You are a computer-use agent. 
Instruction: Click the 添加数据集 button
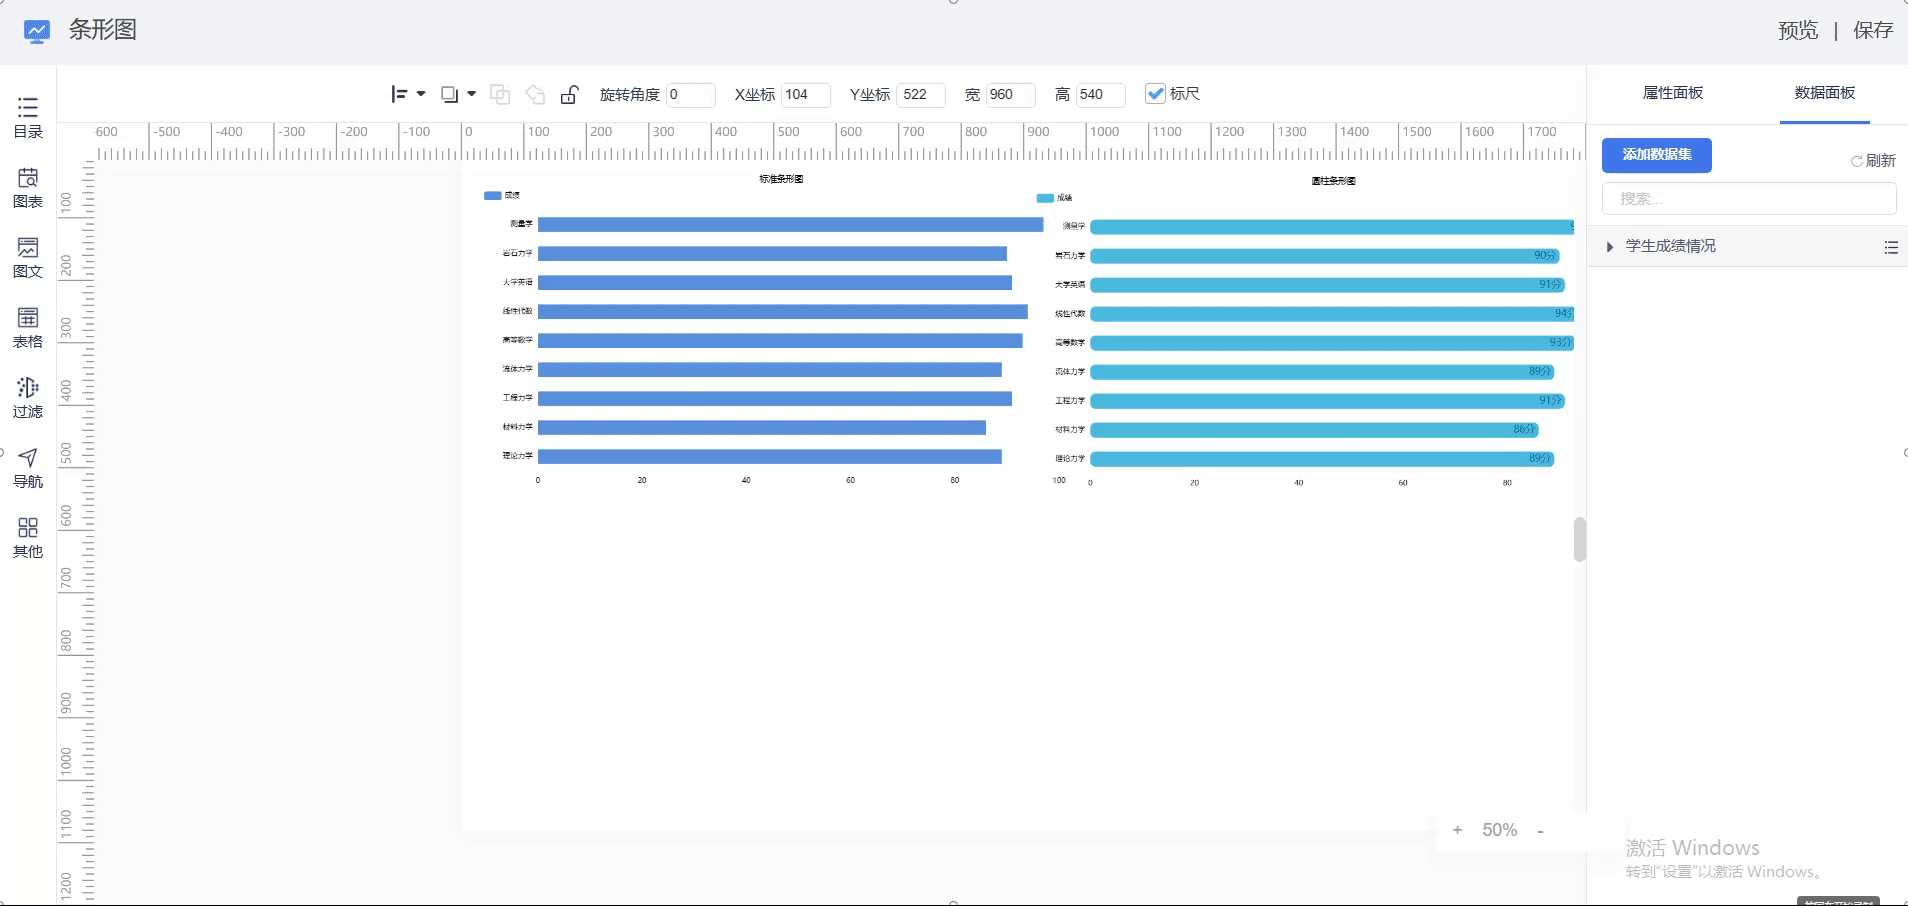click(x=1656, y=155)
